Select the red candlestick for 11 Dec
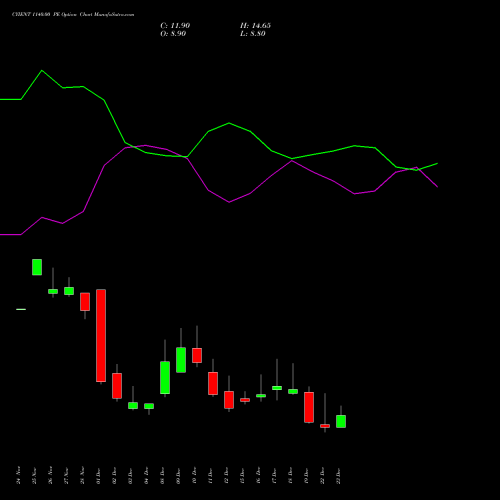The width and height of the screenshot is (500, 500). pos(213,383)
